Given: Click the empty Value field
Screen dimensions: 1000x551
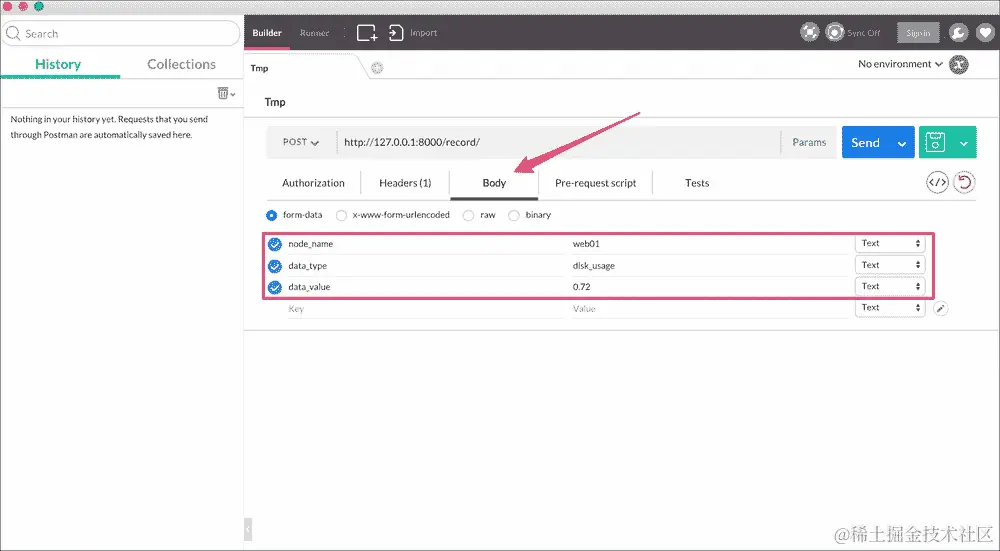Looking at the screenshot, I should click(x=709, y=309).
